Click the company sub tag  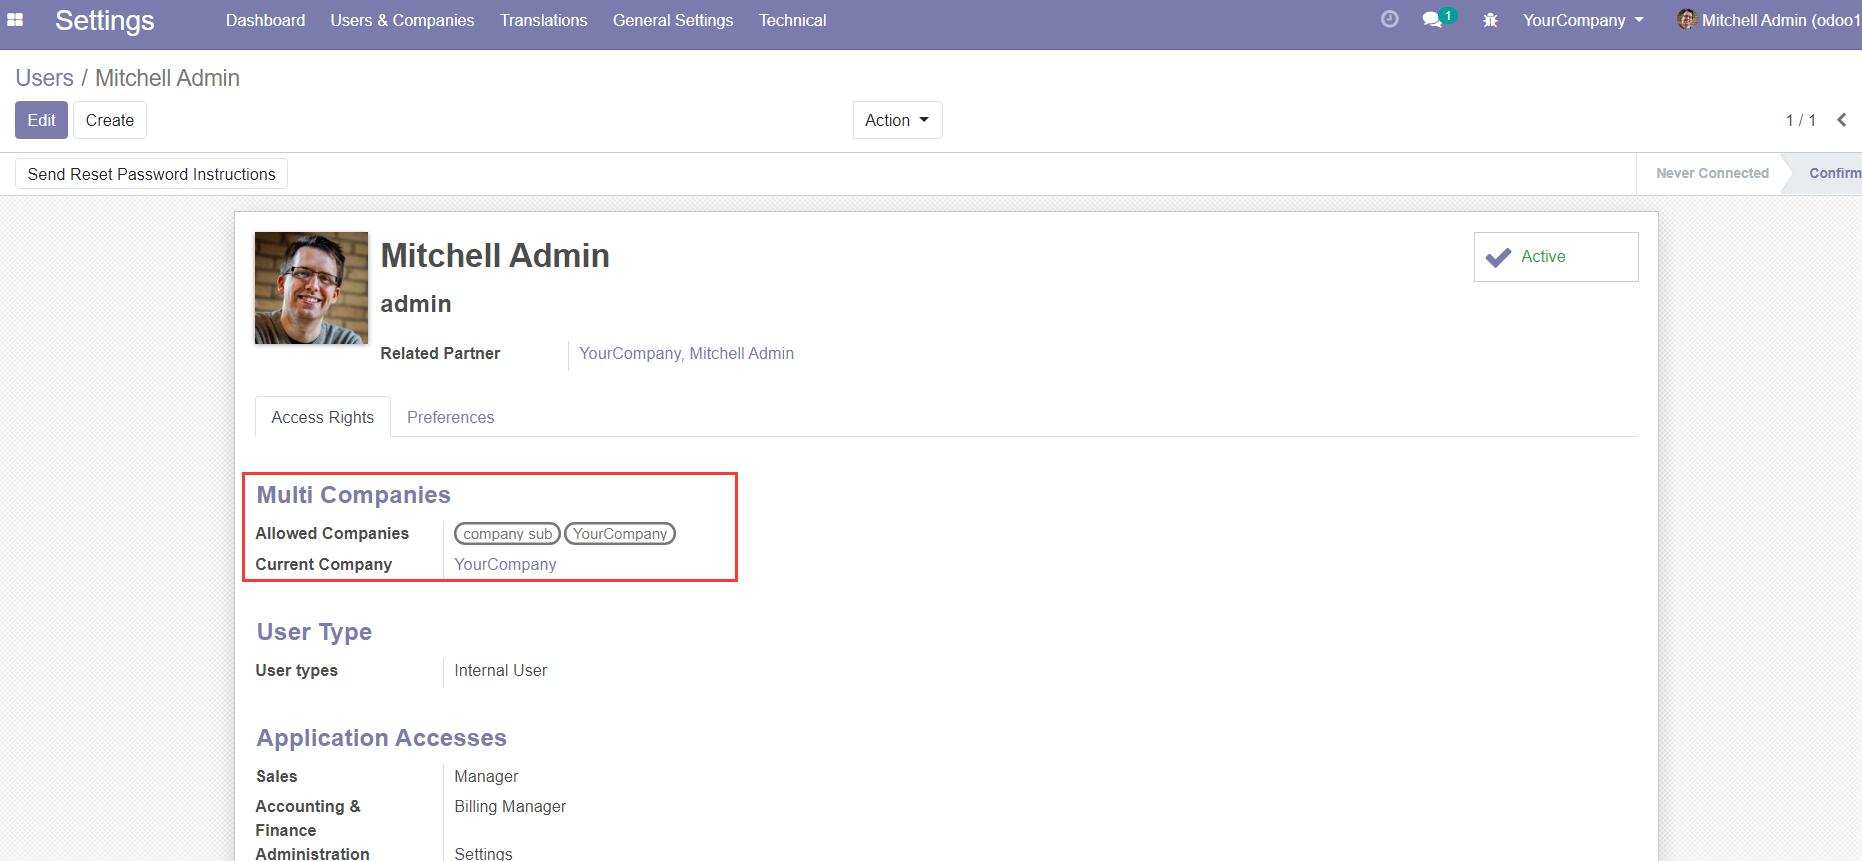coord(507,534)
